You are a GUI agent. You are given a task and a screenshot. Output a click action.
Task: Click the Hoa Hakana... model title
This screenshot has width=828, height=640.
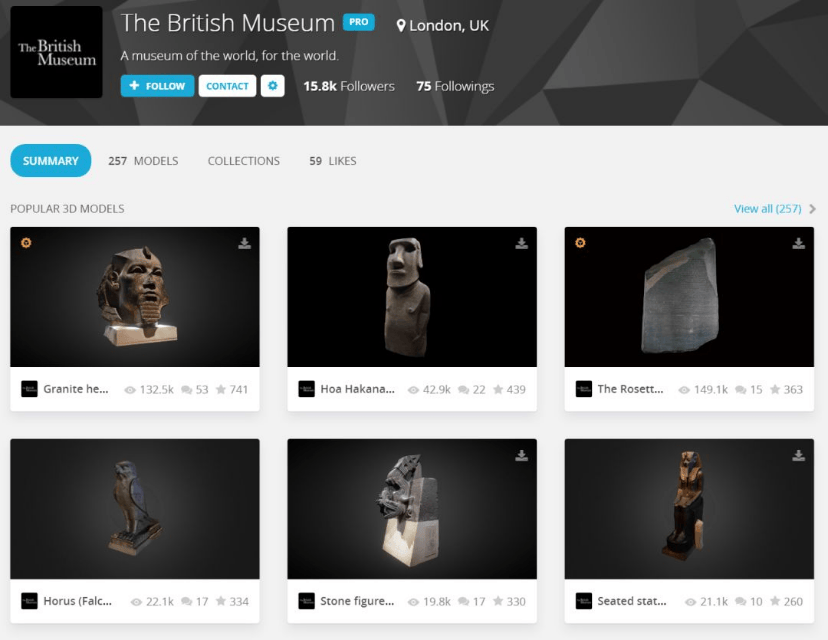[x=357, y=389]
